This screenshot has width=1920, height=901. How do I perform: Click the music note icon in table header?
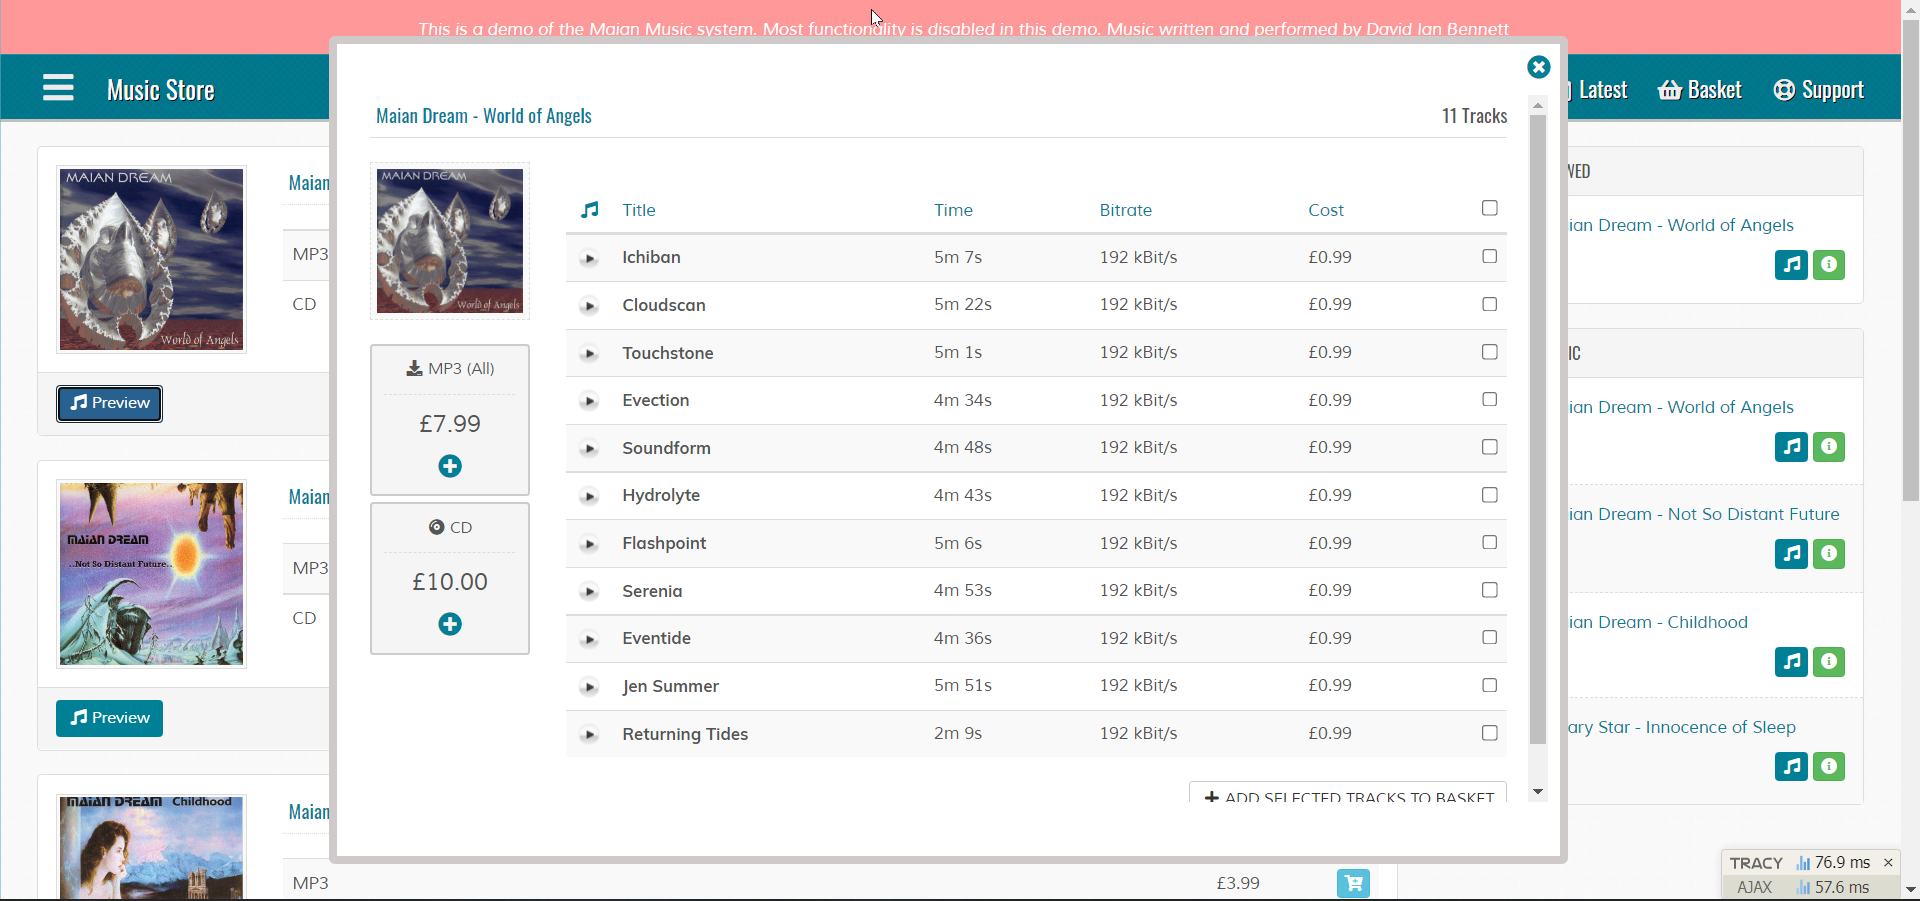point(590,210)
